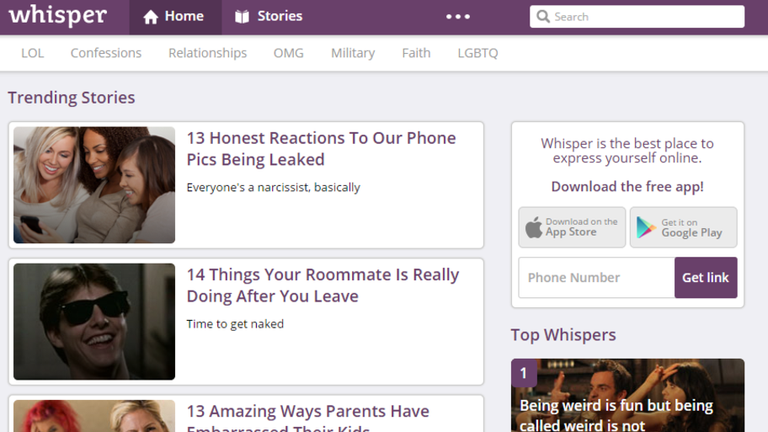This screenshot has height=432, width=768.
Task: Click the search magnifier icon
Action: tap(543, 17)
